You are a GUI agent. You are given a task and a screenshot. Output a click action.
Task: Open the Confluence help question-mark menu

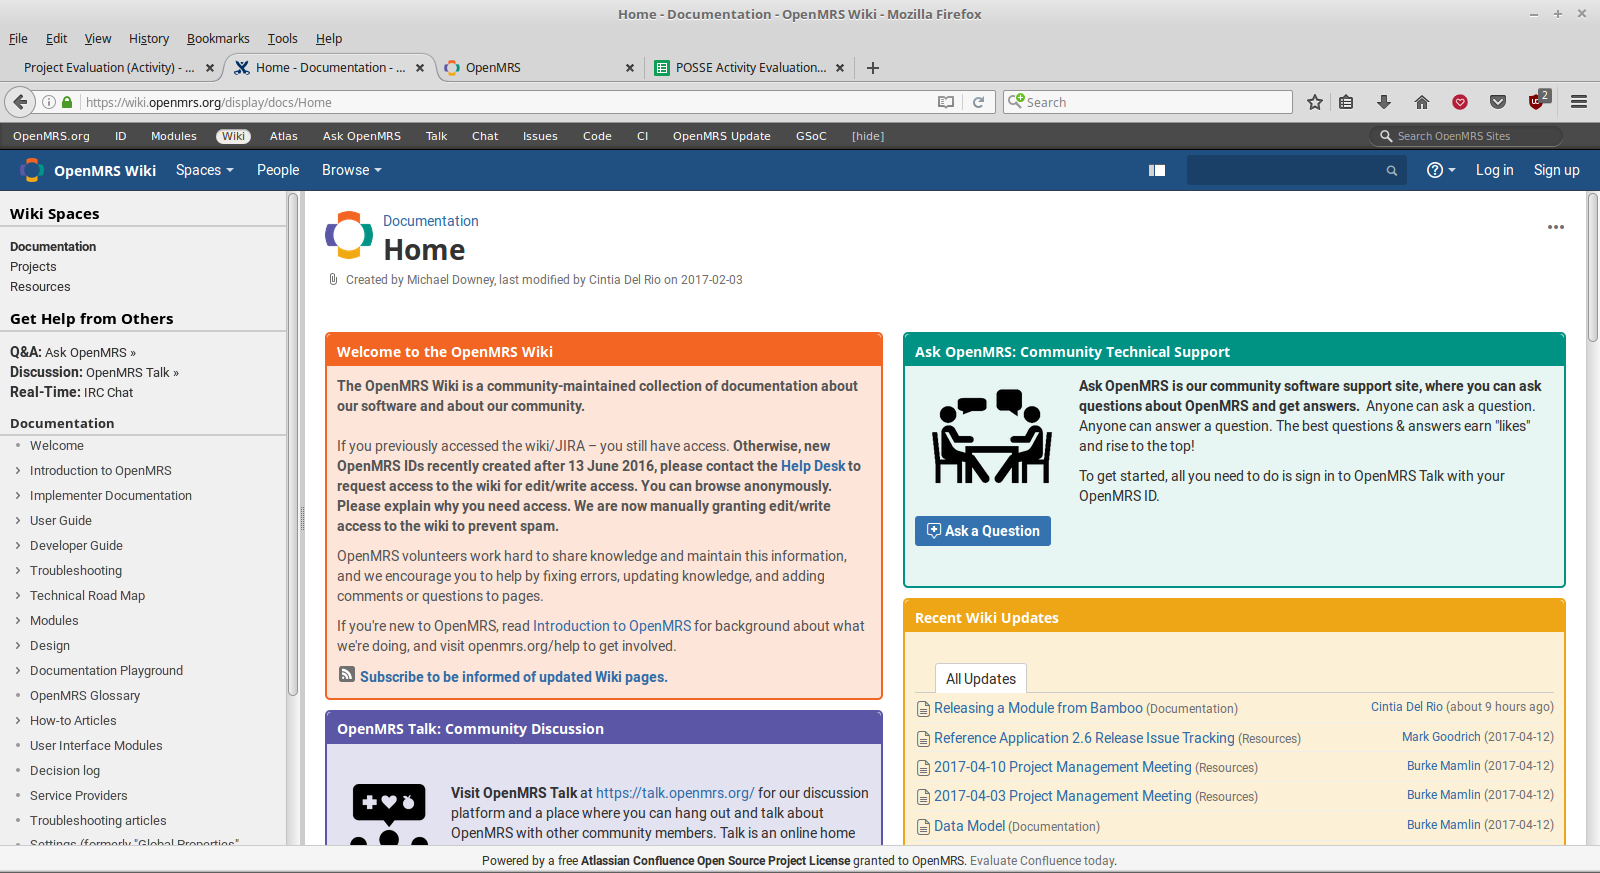pyautogui.click(x=1441, y=170)
